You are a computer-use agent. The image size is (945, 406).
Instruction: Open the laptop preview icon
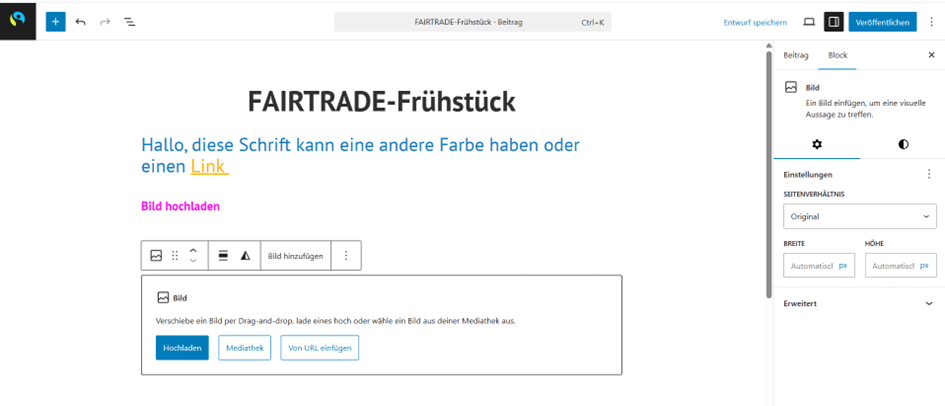pyautogui.click(x=809, y=22)
